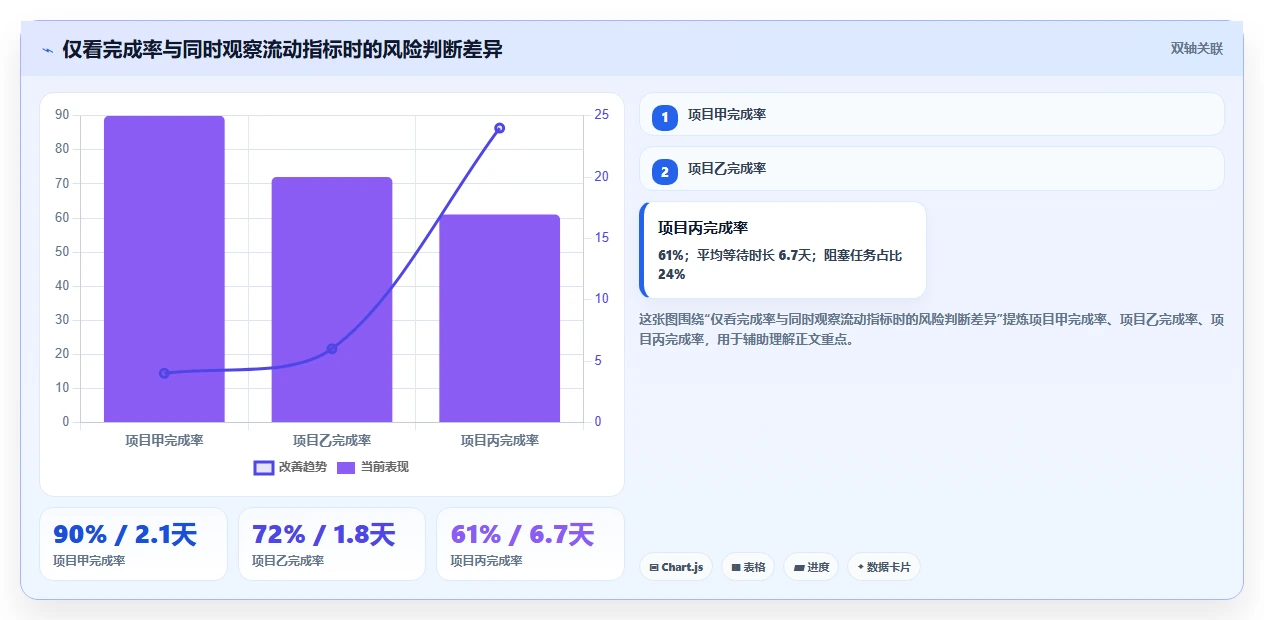Click the 改善趋势 legend color box

point(264,467)
